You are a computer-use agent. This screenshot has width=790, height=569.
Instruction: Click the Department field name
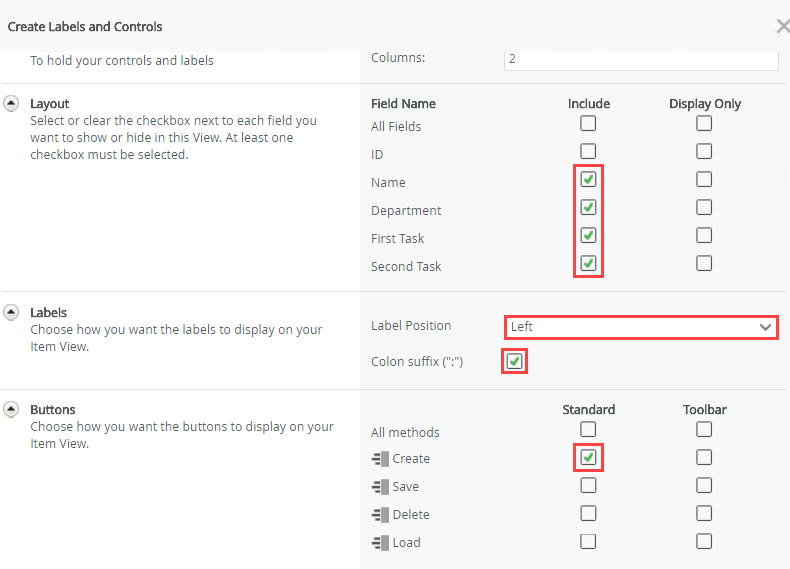tap(406, 211)
